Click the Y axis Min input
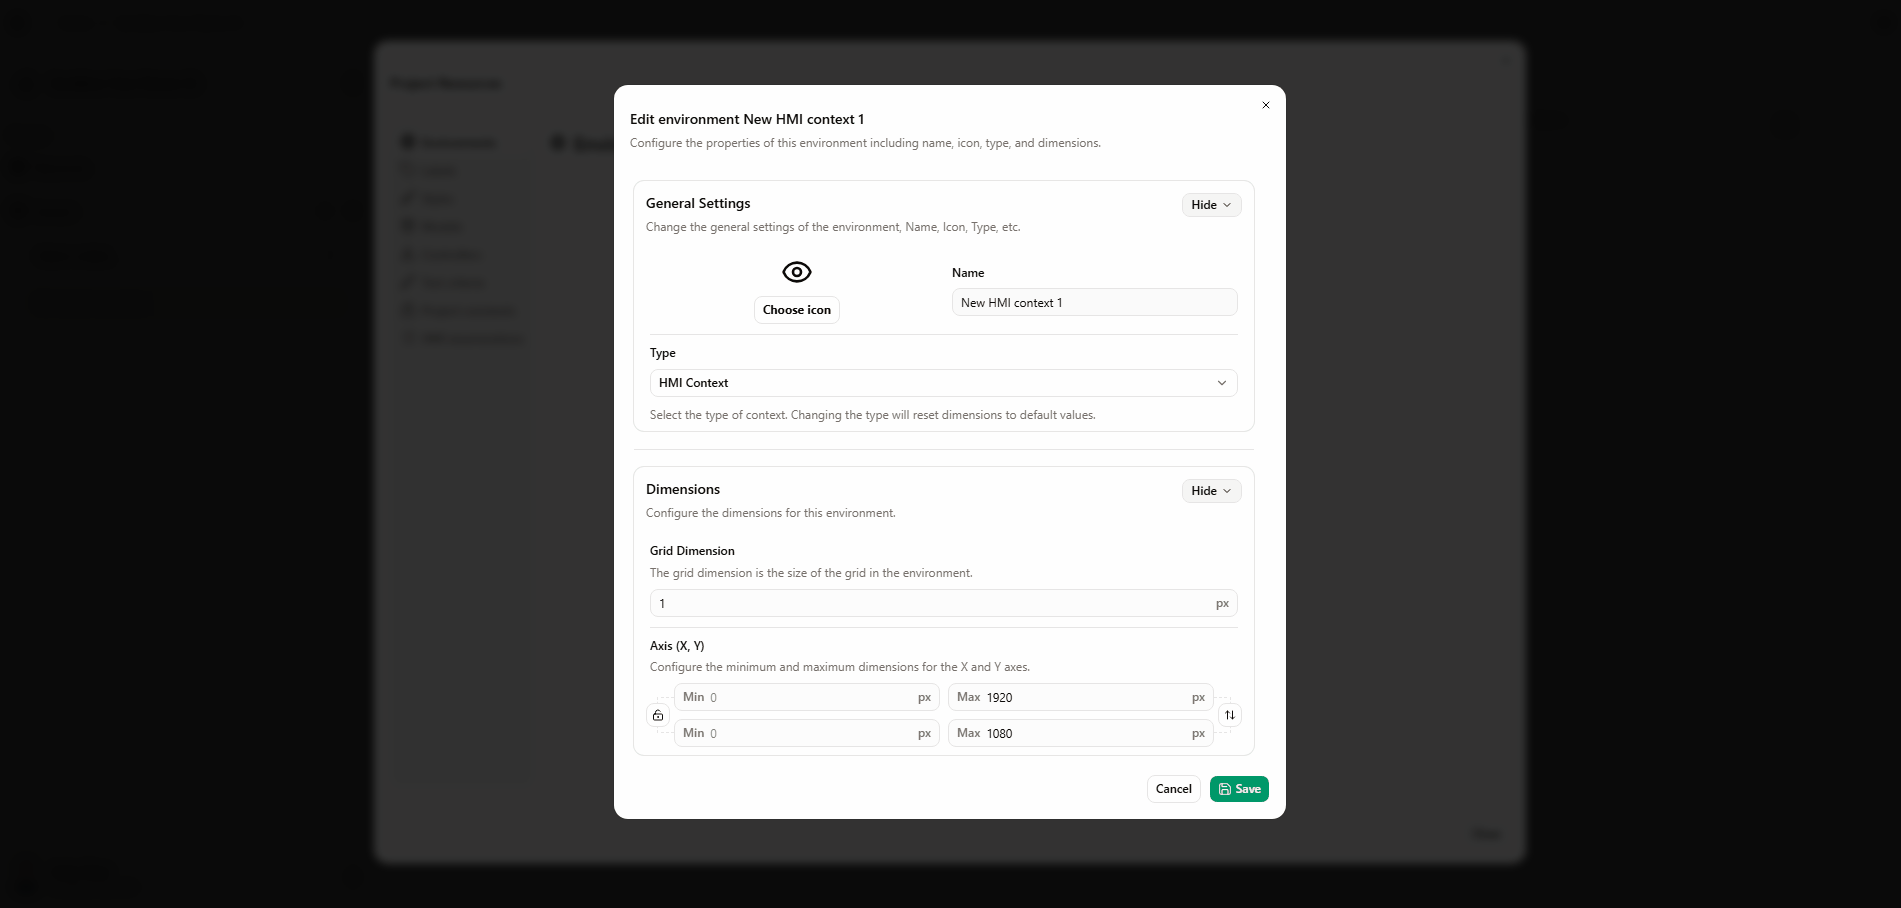The height and width of the screenshot is (908, 1901). pos(812,734)
